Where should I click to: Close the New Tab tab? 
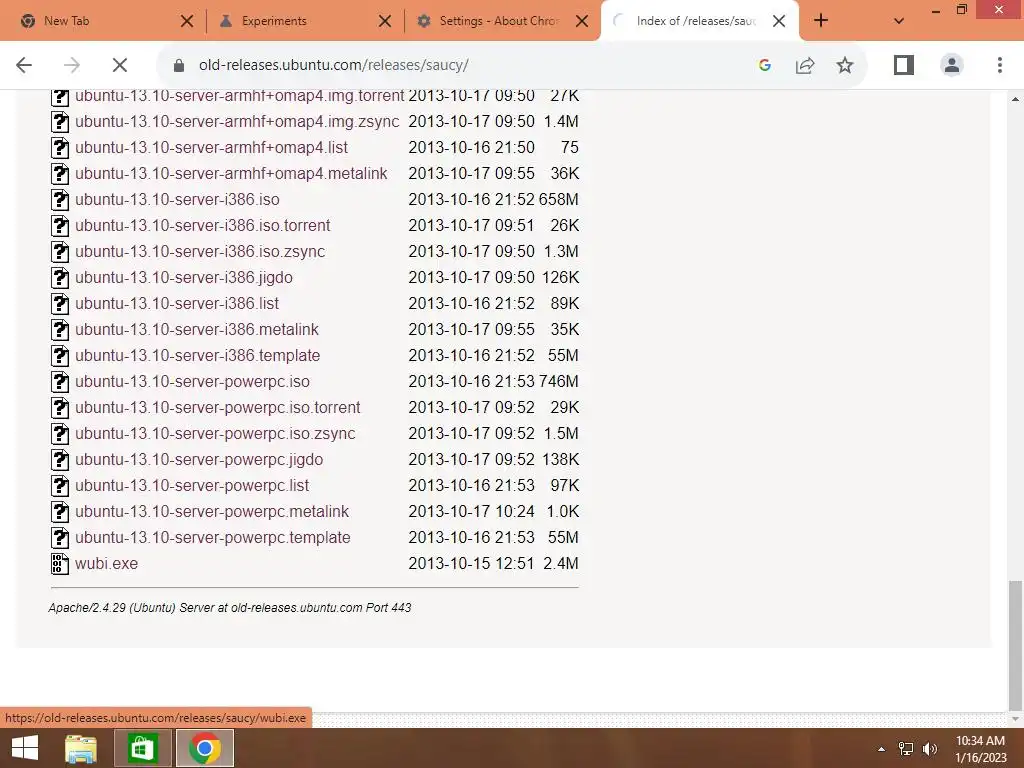(187, 21)
